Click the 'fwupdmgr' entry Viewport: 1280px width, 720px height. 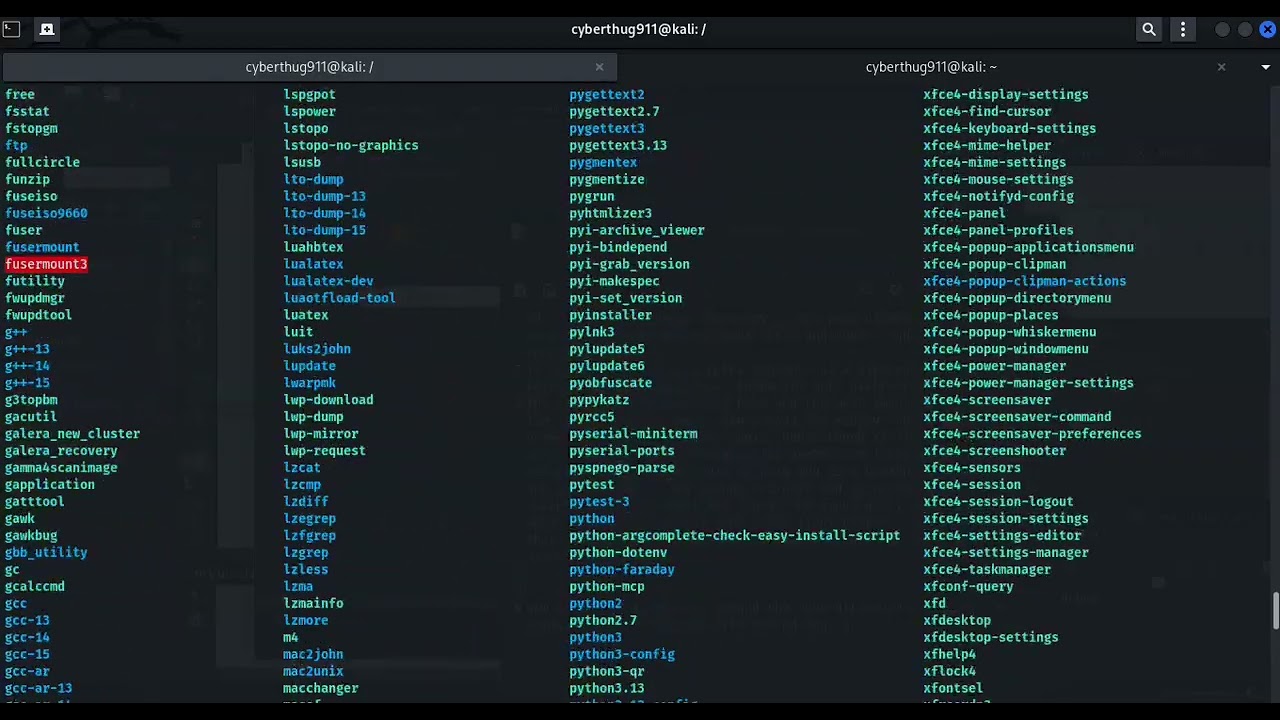tap(35, 298)
